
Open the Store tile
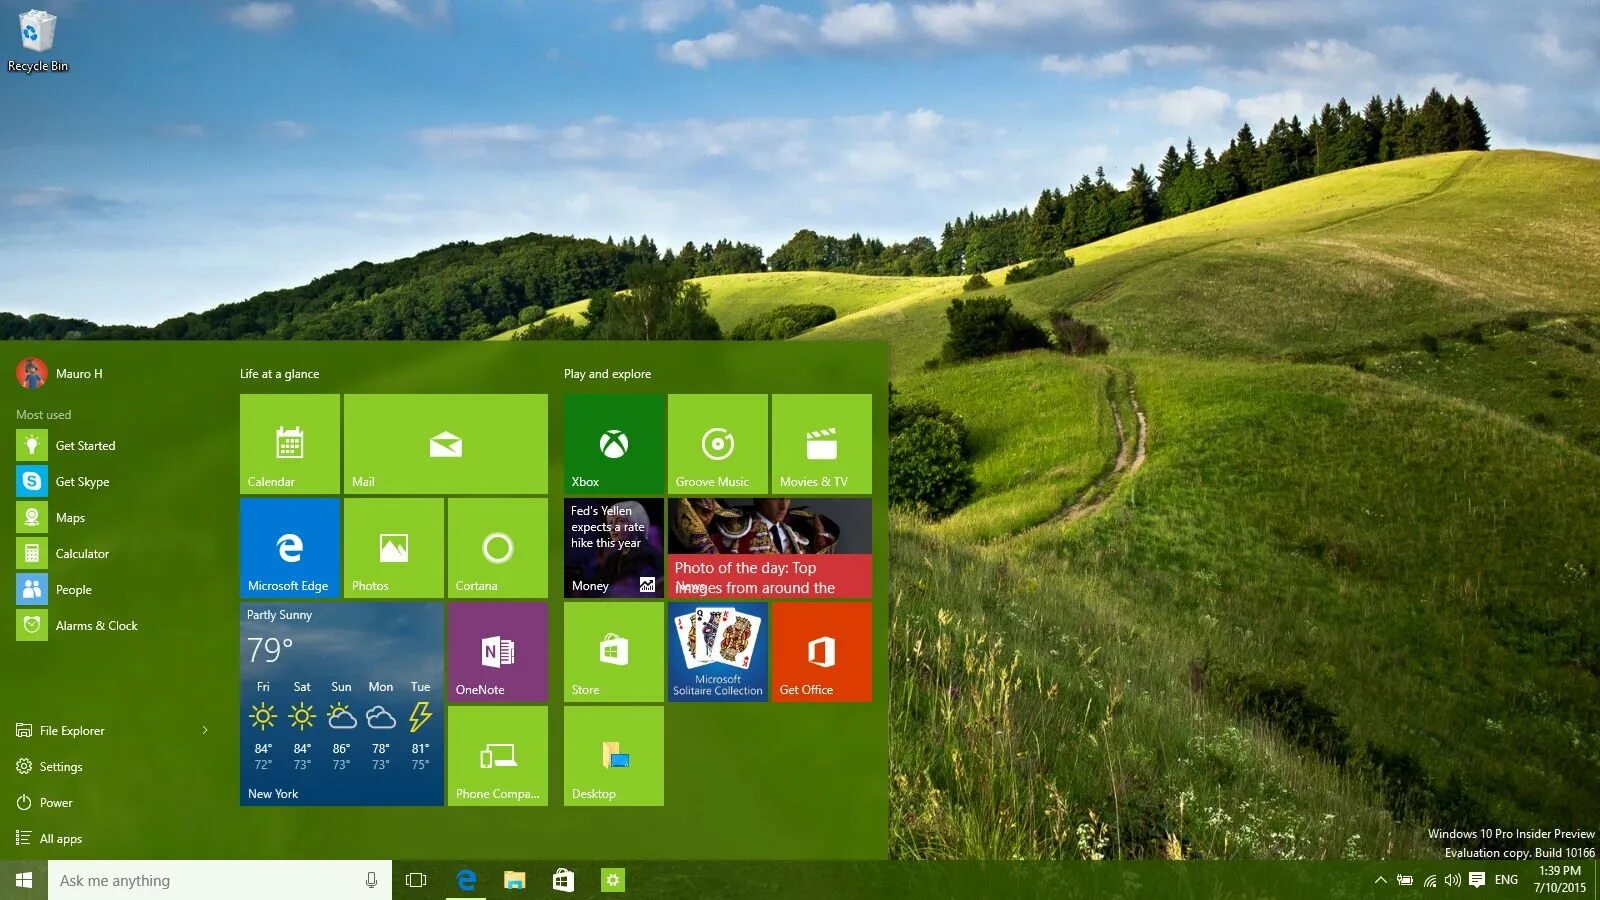614,652
